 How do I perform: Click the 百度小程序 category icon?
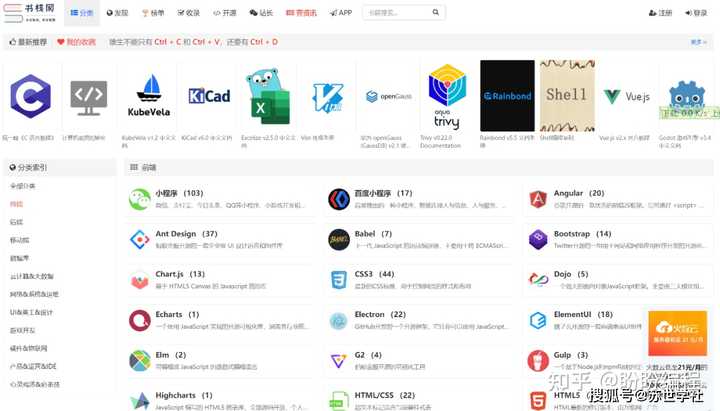(x=339, y=199)
